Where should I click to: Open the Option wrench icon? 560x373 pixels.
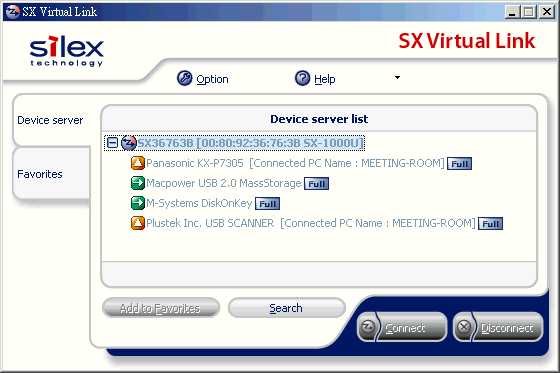[185, 78]
